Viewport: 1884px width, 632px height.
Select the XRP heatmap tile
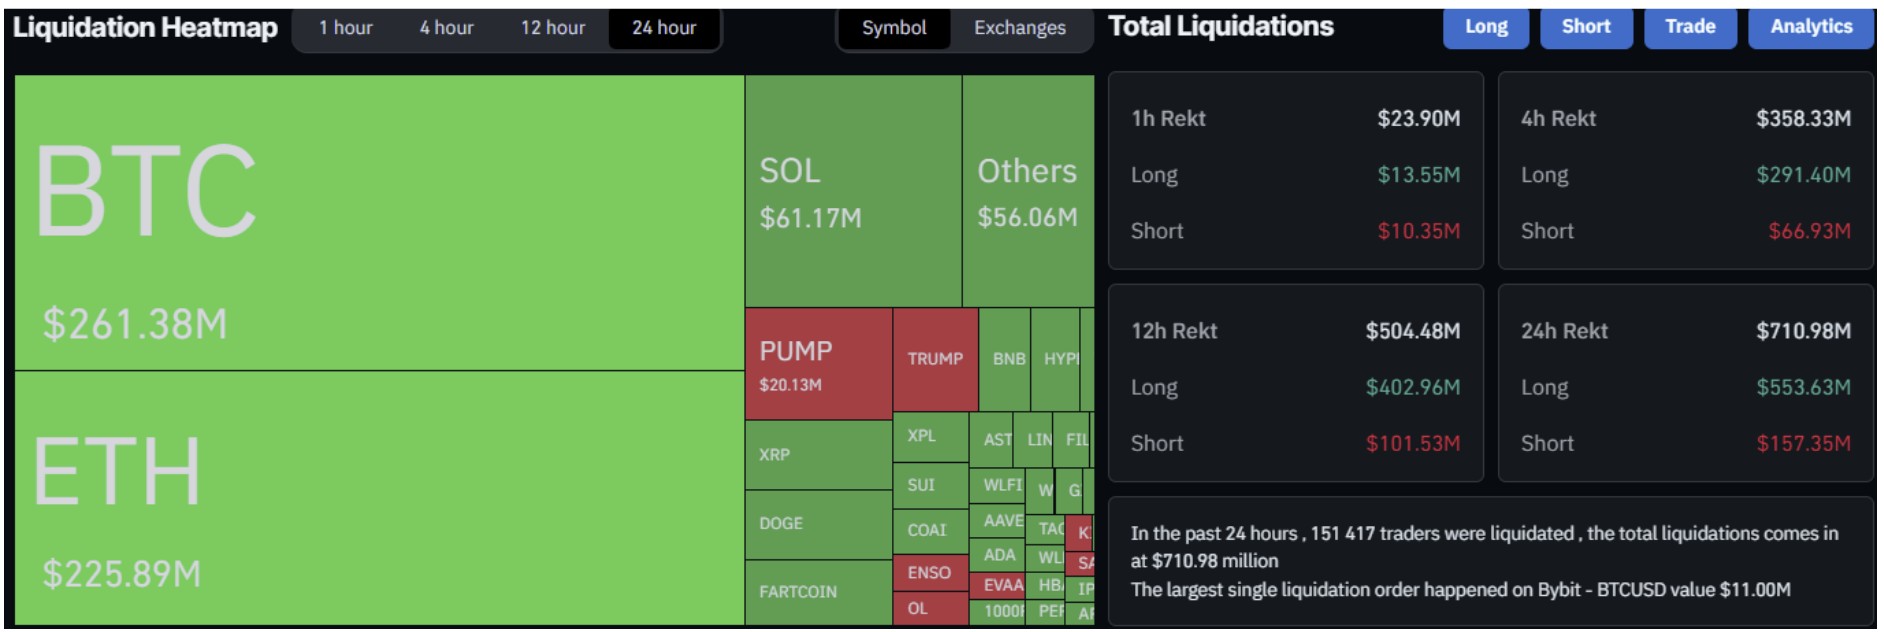pos(817,455)
